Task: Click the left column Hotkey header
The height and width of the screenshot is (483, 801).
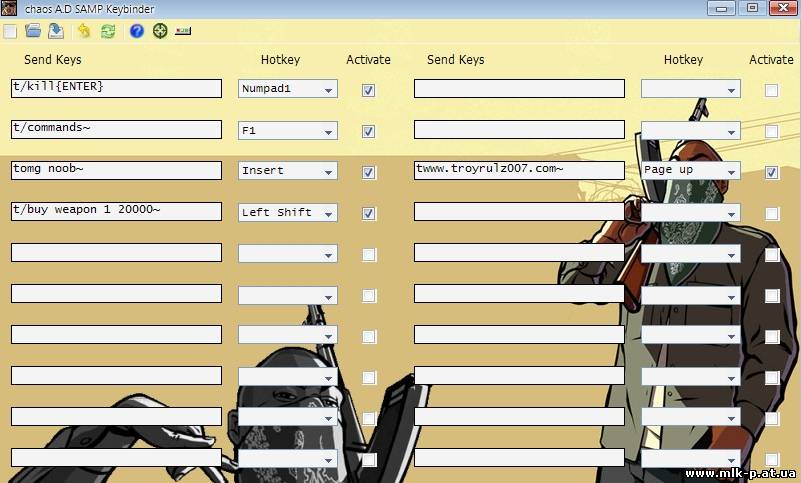Action: tap(280, 60)
